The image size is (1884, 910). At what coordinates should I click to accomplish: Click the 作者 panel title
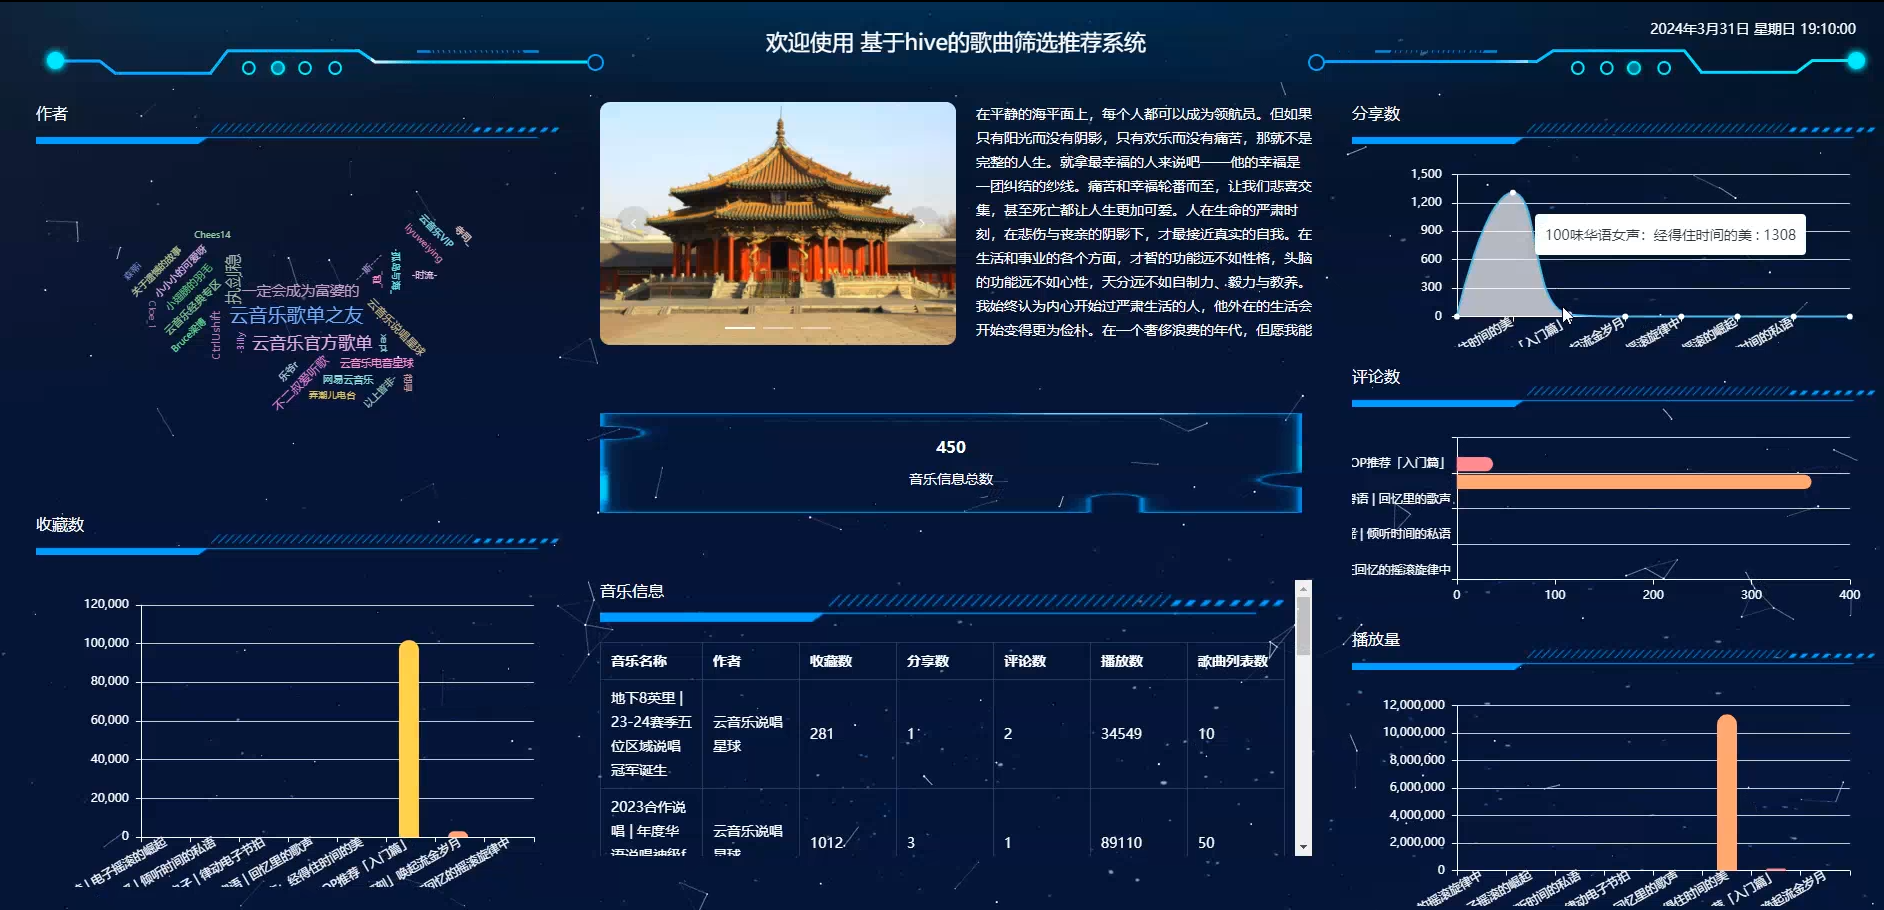[52, 113]
